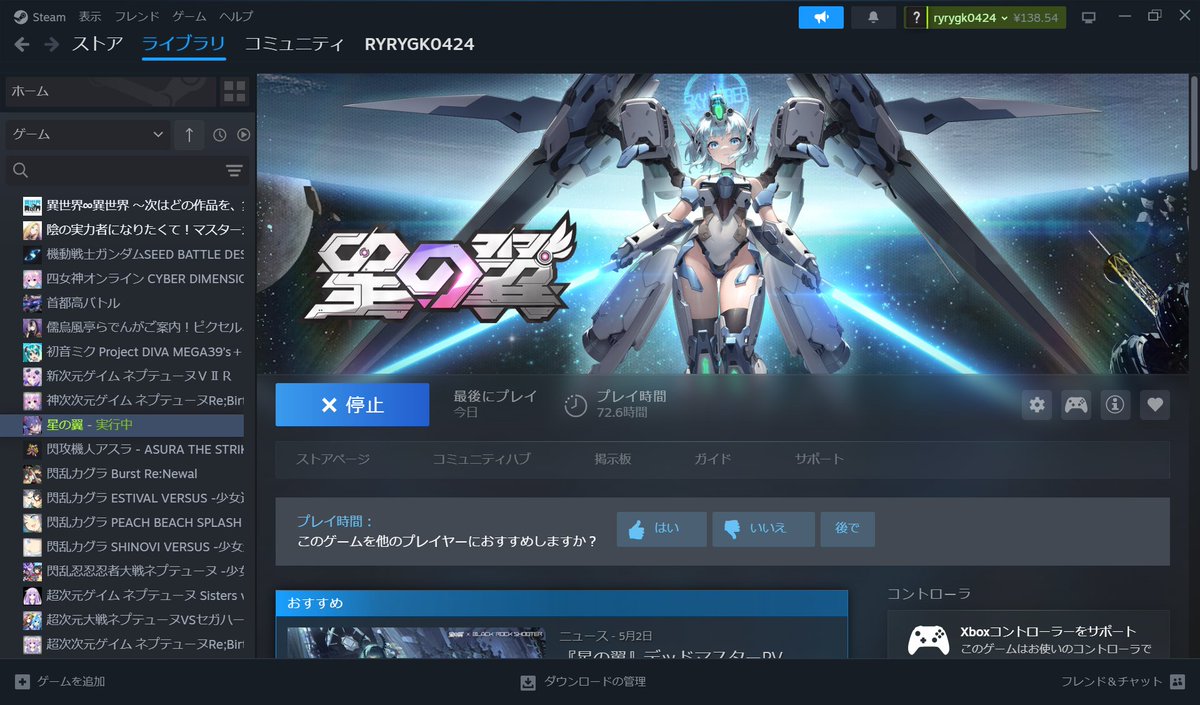Go forward with the right arrow
Viewport: 1200px width, 705px height.
click(x=51, y=44)
